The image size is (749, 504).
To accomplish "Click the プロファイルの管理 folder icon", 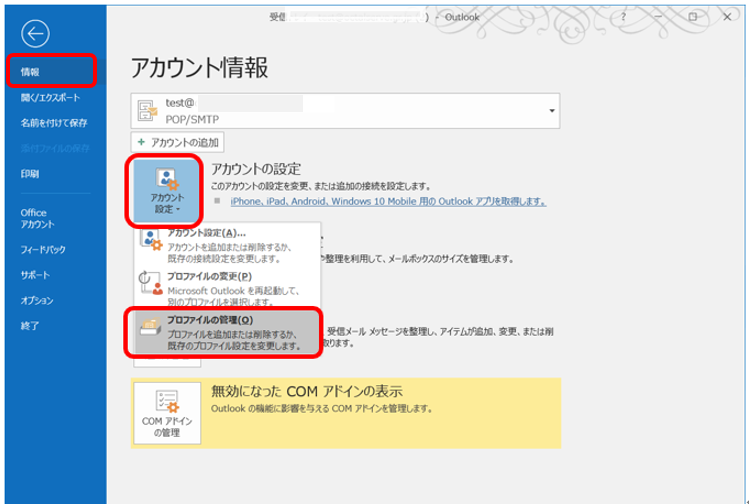I will [x=150, y=326].
